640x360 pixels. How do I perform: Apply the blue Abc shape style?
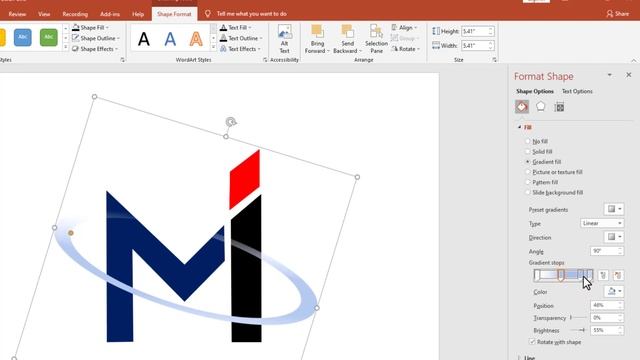coord(22,37)
